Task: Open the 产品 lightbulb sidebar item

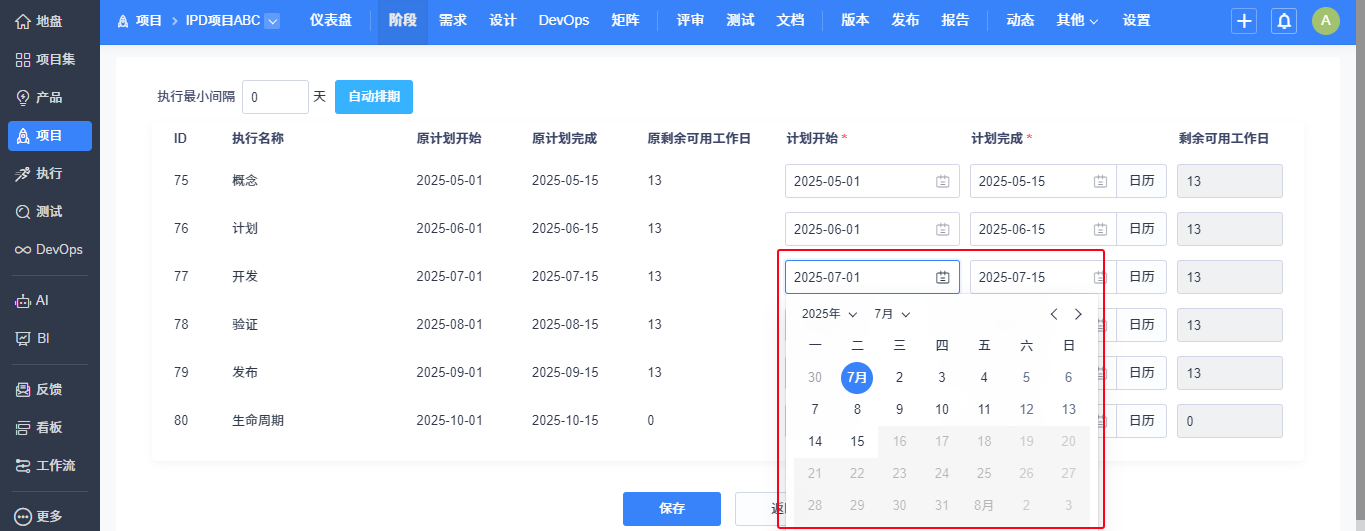Action: [24, 97]
